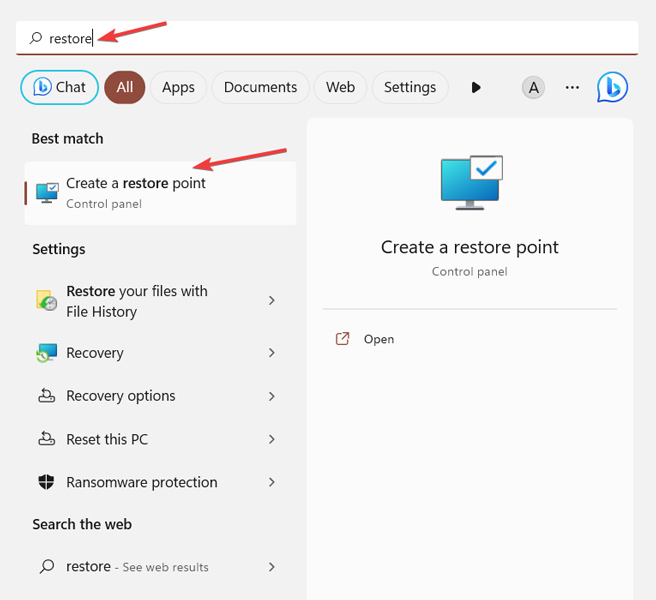Click the Ransomware protection shield icon

click(x=46, y=482)
